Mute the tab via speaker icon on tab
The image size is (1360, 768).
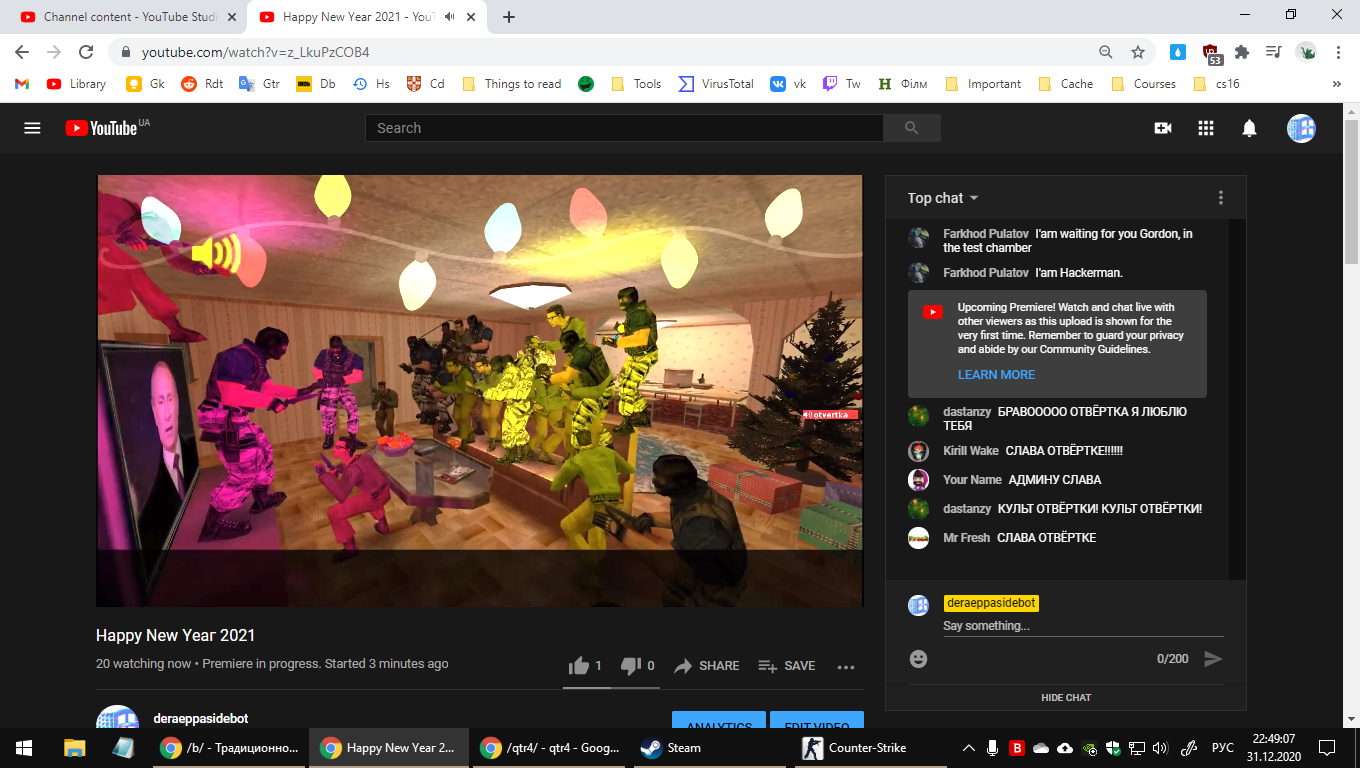click(x=451, y=17)
